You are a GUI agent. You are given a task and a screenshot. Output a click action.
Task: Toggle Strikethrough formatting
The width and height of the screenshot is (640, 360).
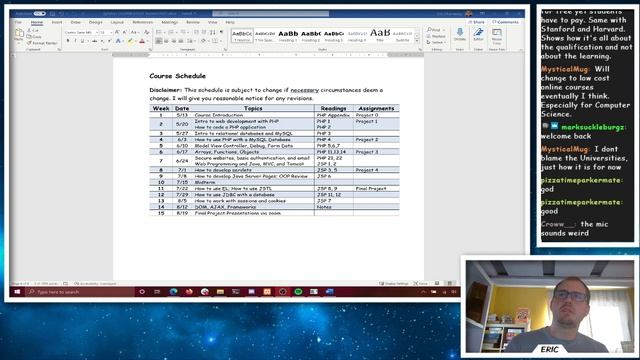click(94, 41)
